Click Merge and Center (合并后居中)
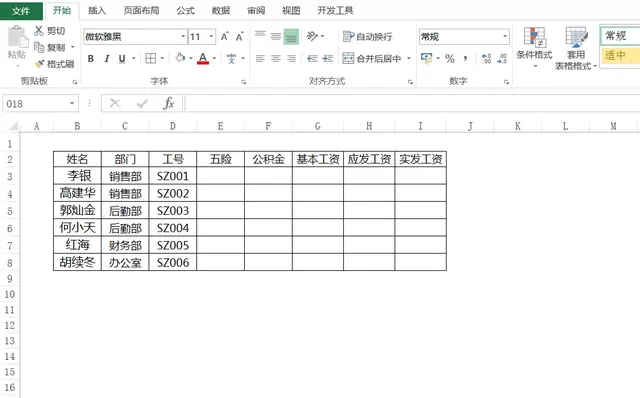The height and width of the screenshot is (398, 640). point(372,58)
